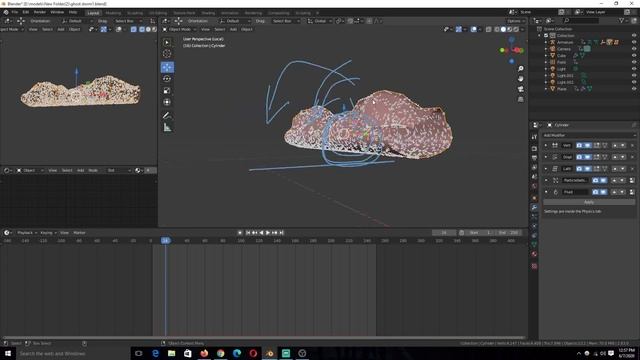
Task: Open the Windows Start button
Action: tap(8, 353)
